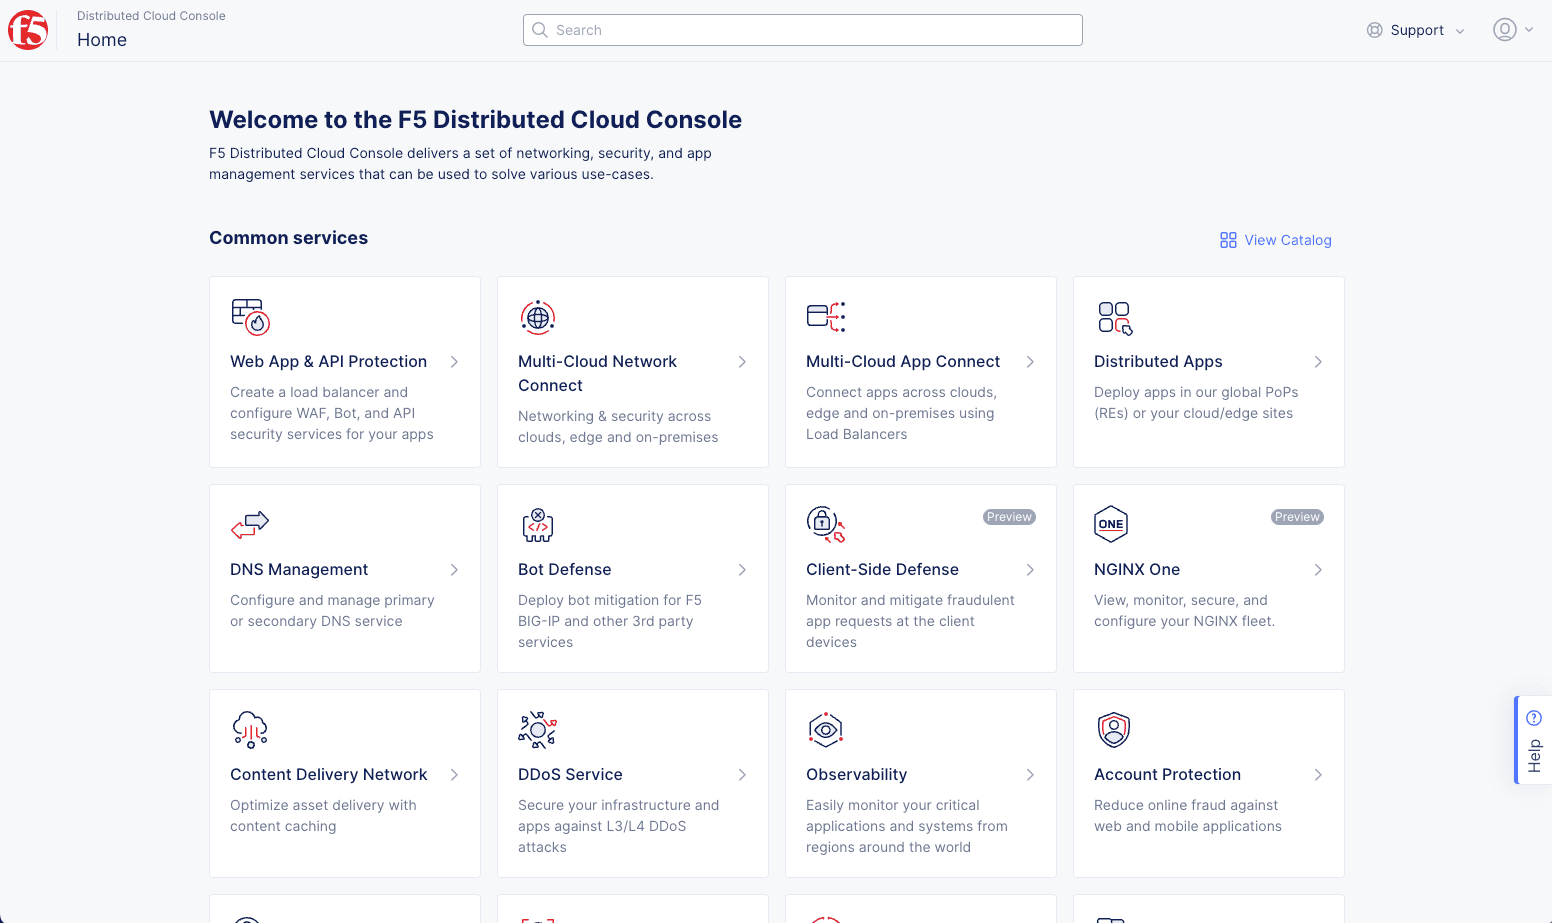The height and width of the screenshot is (923, 1552).
Task: Click Home in the header breadcrumb
Action: point(102,40)
